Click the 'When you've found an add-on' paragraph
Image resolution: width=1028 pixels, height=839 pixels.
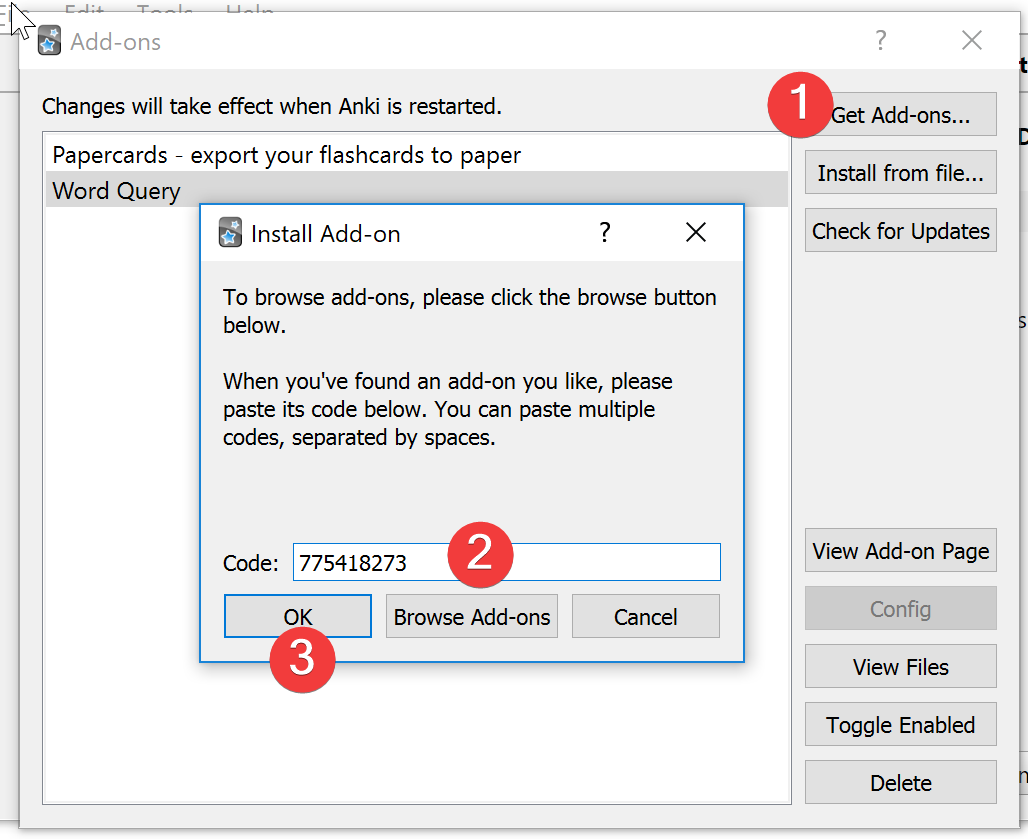point(448,409)
